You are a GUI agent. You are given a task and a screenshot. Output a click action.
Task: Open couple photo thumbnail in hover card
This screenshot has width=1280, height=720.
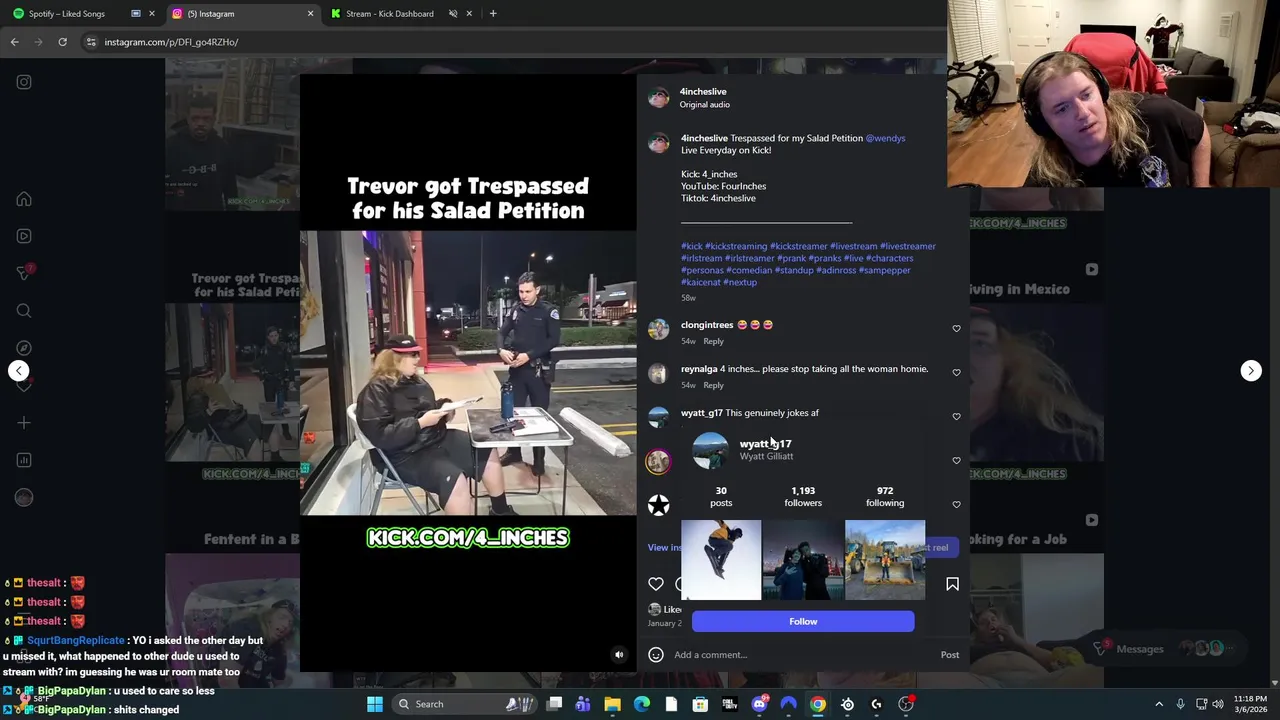coord(803,560)
